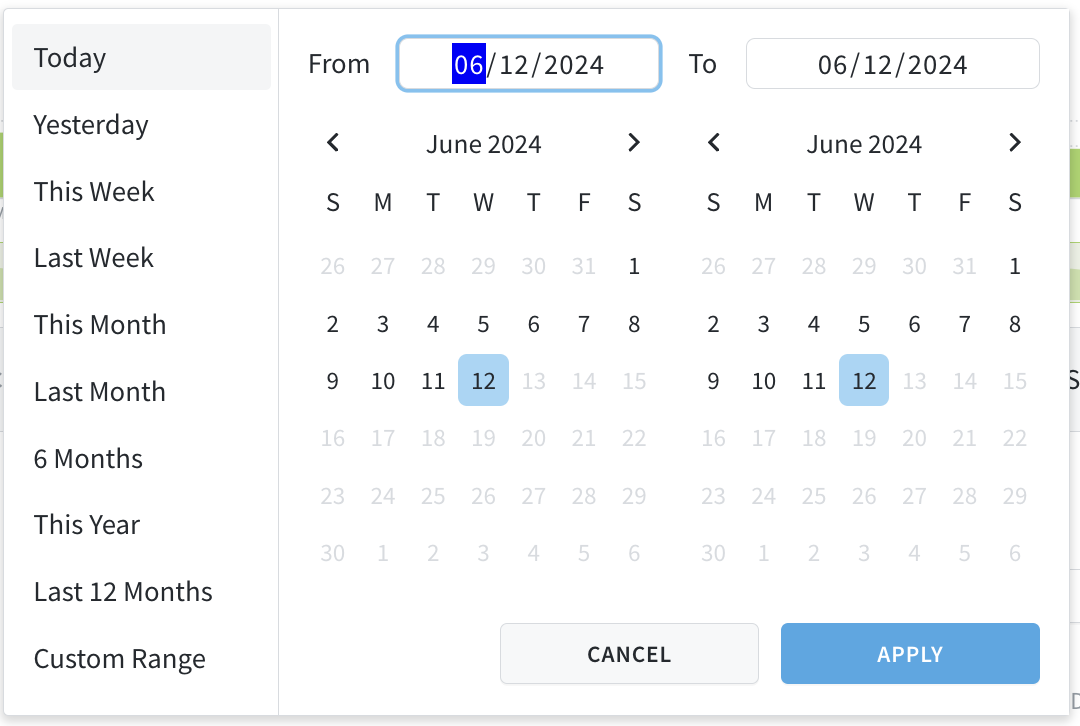1080x726 pixels.
Task: Choose the Last Month preset
Action: pos(99,391)
